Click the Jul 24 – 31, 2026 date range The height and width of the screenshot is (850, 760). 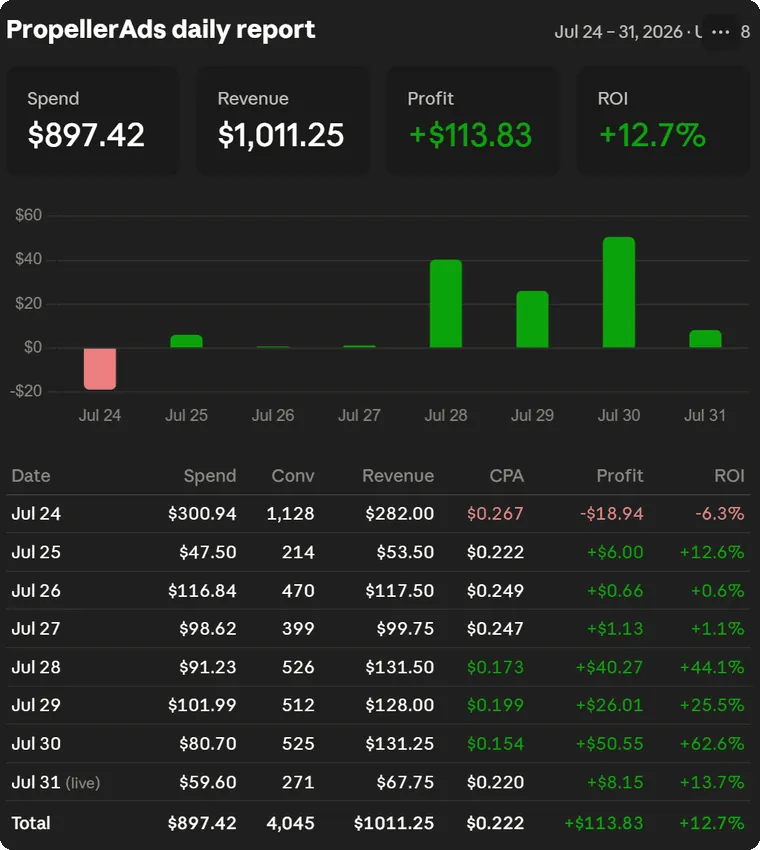click(619, 32)
